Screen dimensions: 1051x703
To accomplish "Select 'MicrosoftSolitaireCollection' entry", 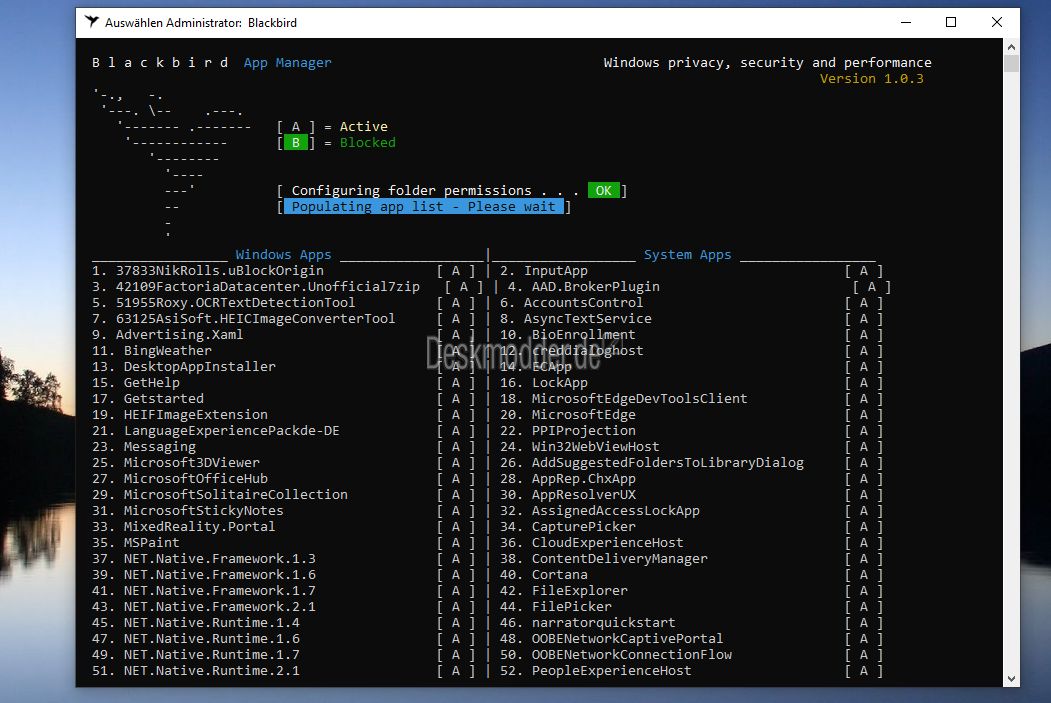I will 235,495.
